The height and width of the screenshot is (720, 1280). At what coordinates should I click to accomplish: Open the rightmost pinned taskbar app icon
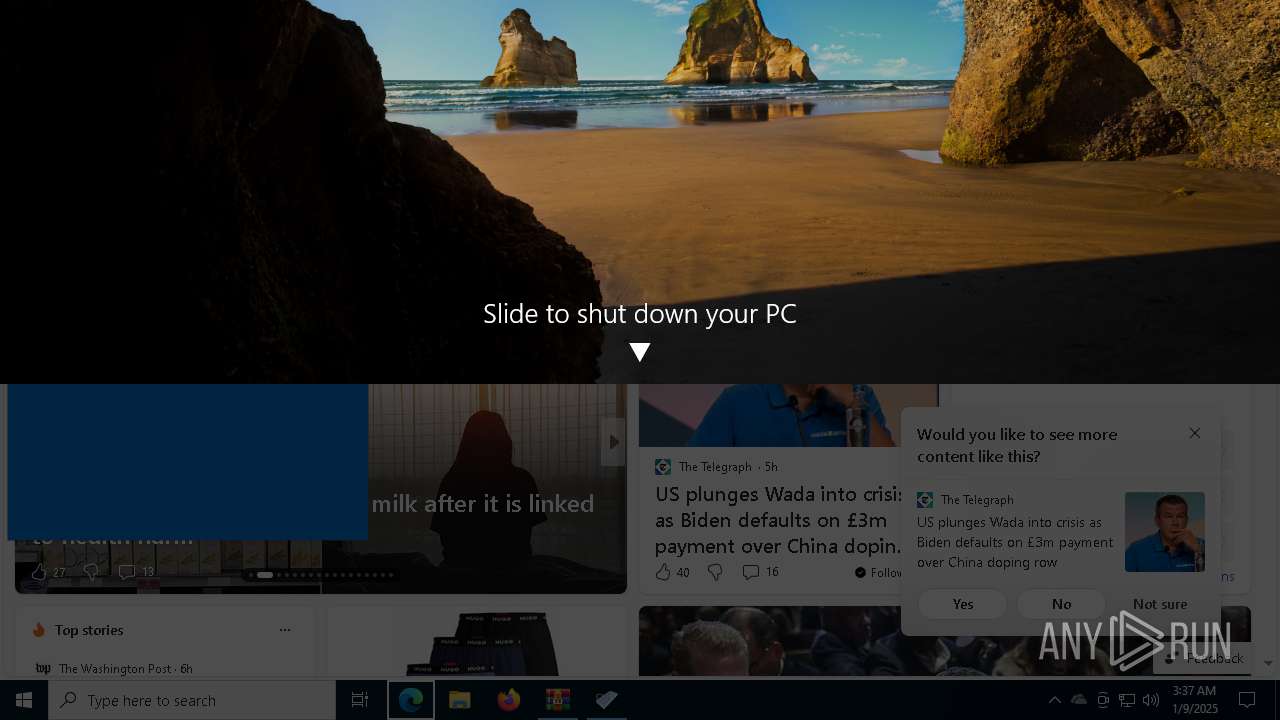(x=607, y=700)
